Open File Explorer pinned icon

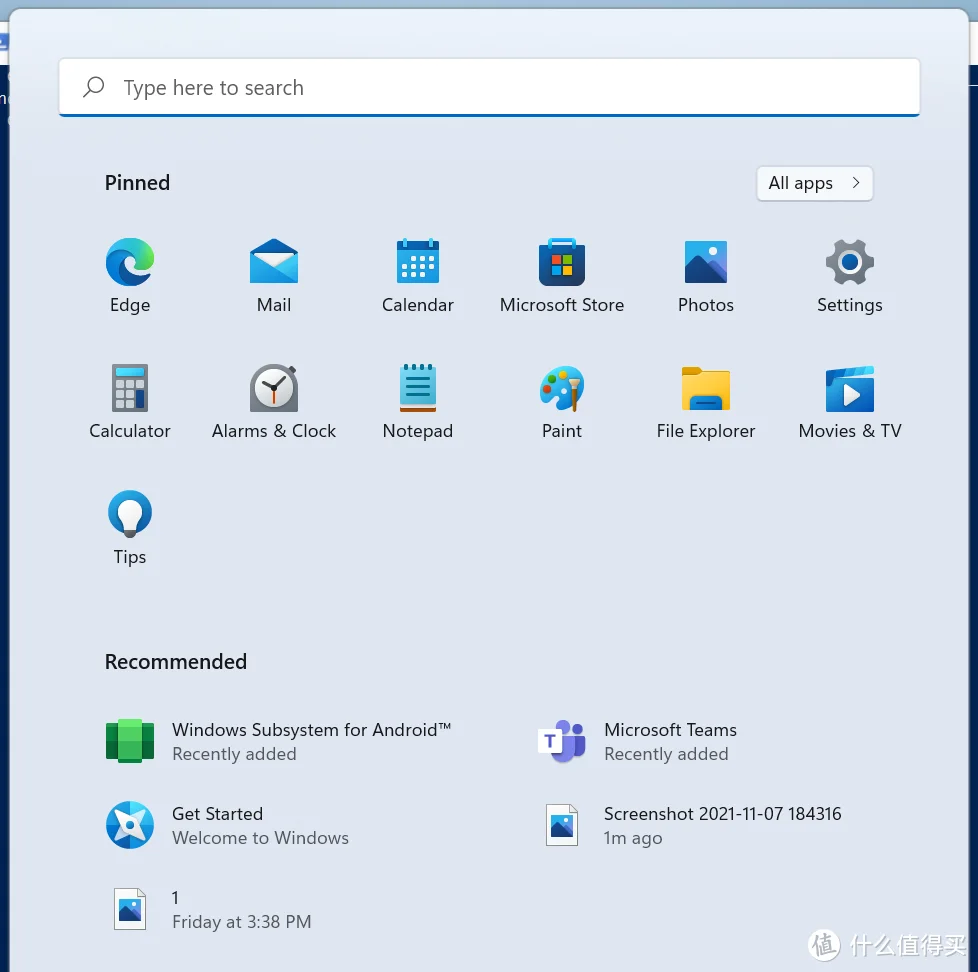point(705,388)
